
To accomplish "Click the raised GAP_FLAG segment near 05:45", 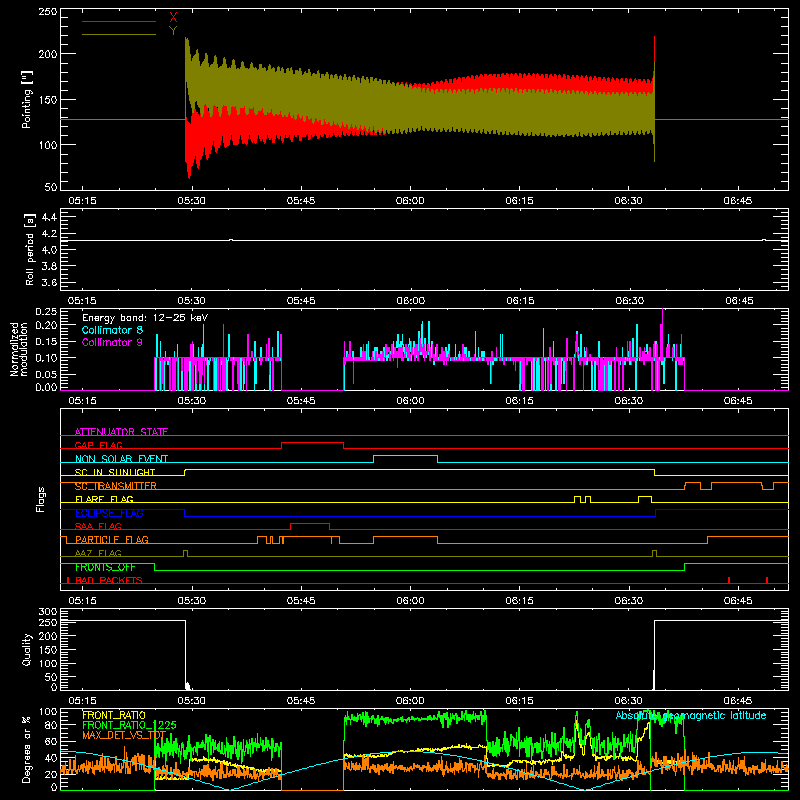I will (312, 442).
